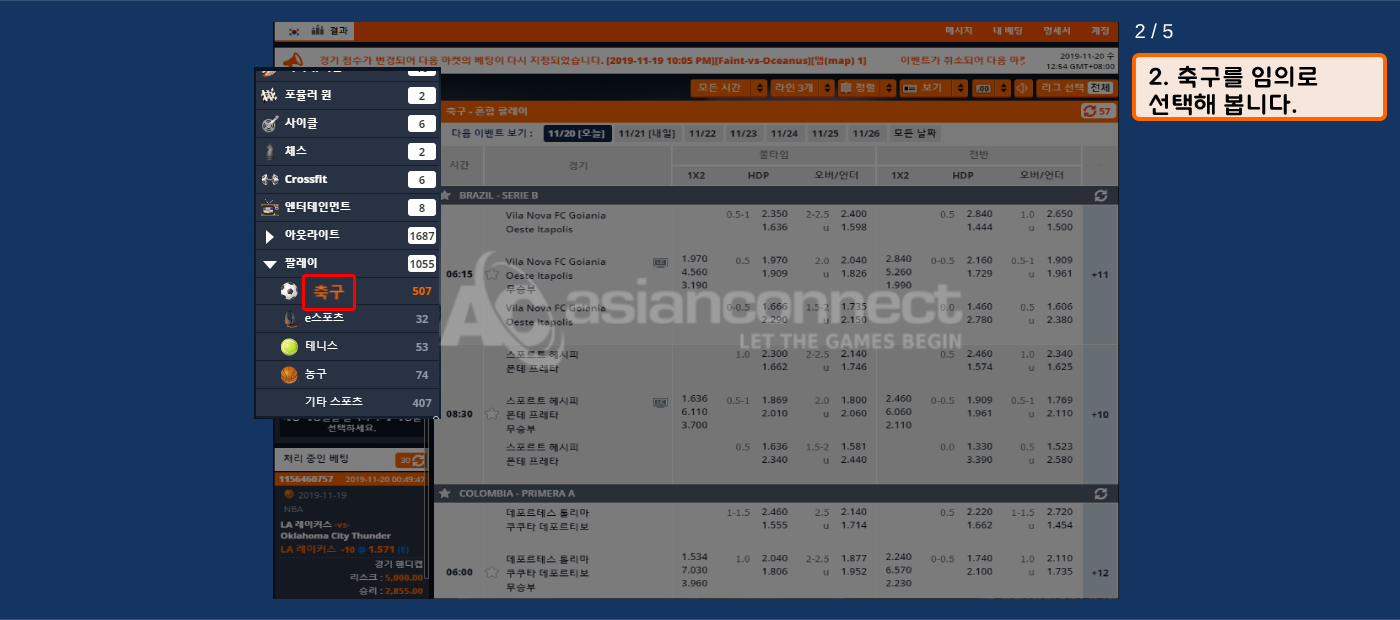
Task: Select the 11/25 date tab
Action: pyautogui.click(x=825, y=133)
